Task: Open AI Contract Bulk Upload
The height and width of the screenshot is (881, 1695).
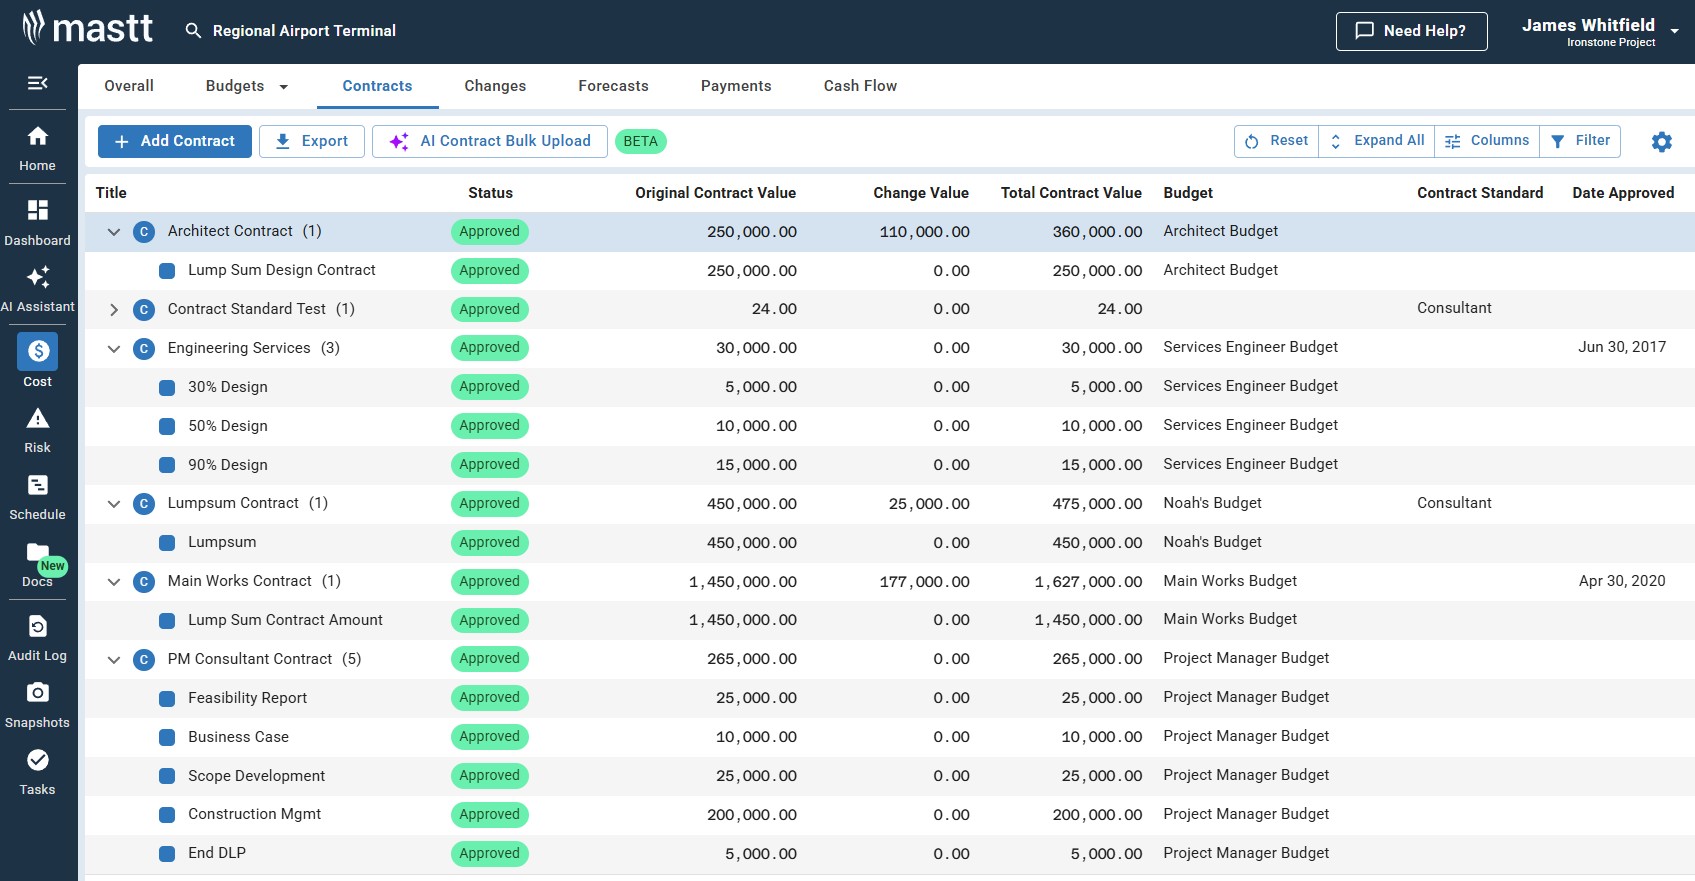Action: coord(490,141)
